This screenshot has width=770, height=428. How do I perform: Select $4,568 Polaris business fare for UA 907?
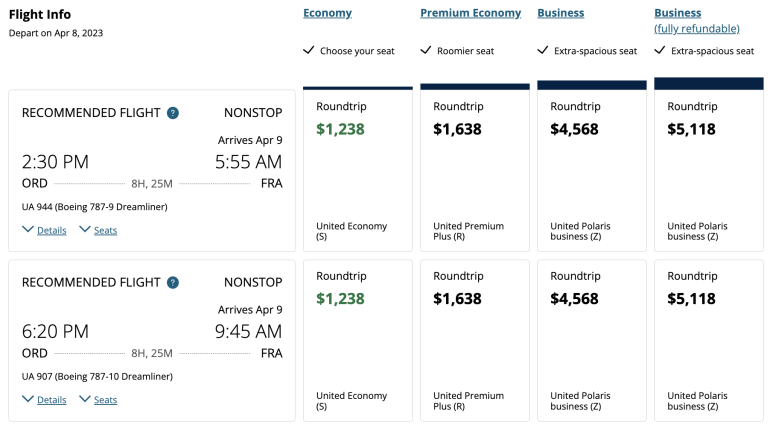point(591,340)
